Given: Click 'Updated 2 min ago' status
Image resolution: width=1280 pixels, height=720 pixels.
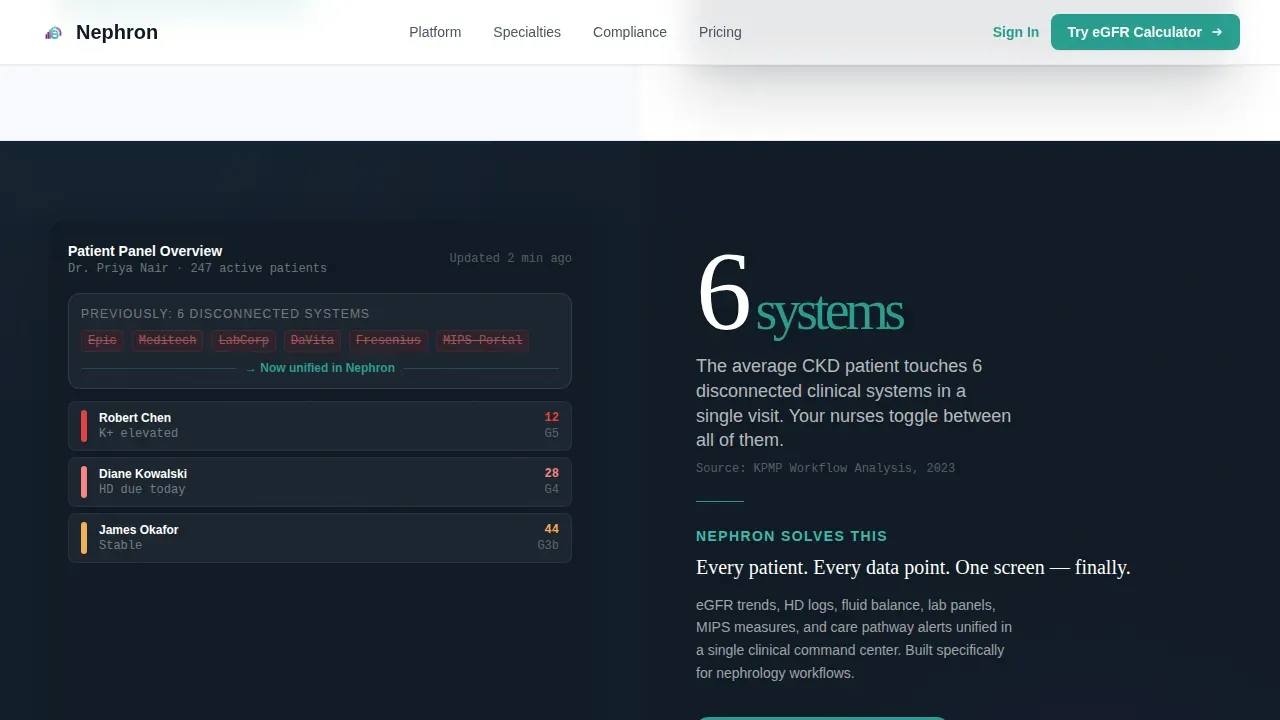Looking at the screenshot, I should click(x=510, y=258).
